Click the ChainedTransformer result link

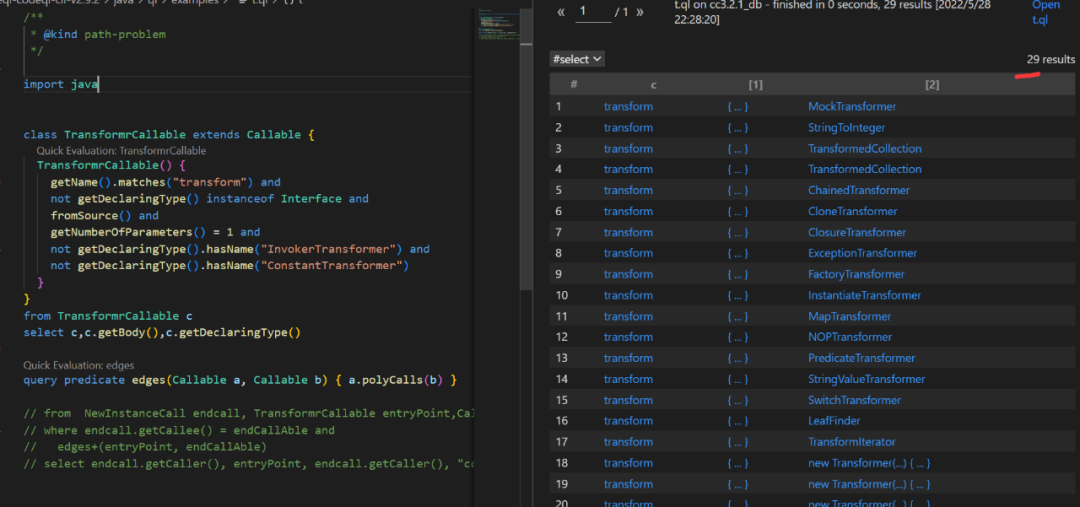[x=858, y=190]
